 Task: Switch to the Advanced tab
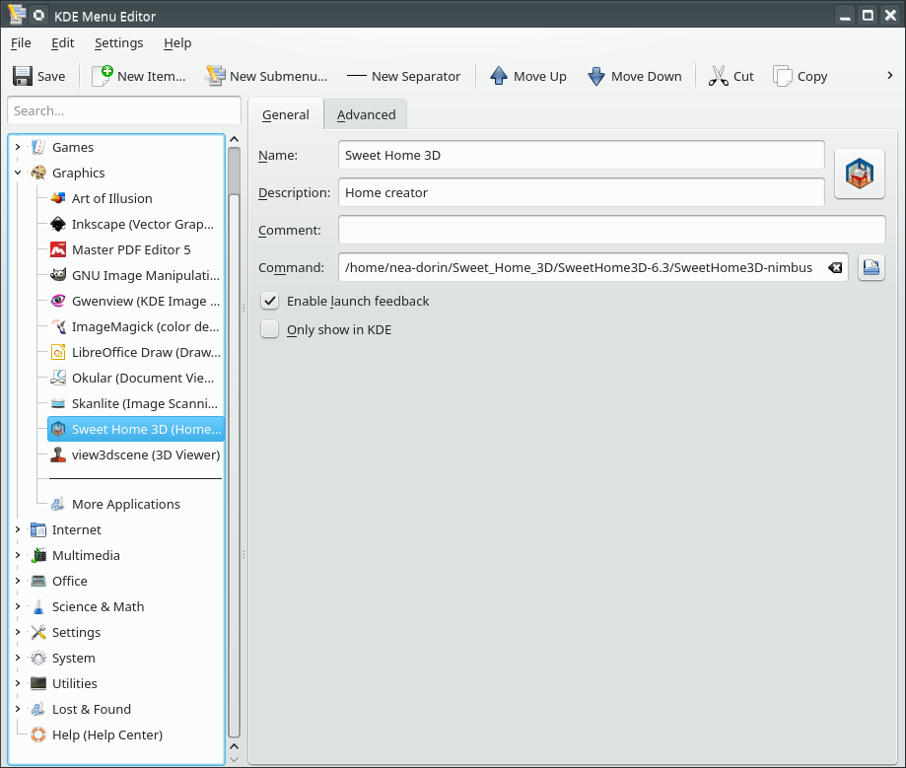[366, 114]
